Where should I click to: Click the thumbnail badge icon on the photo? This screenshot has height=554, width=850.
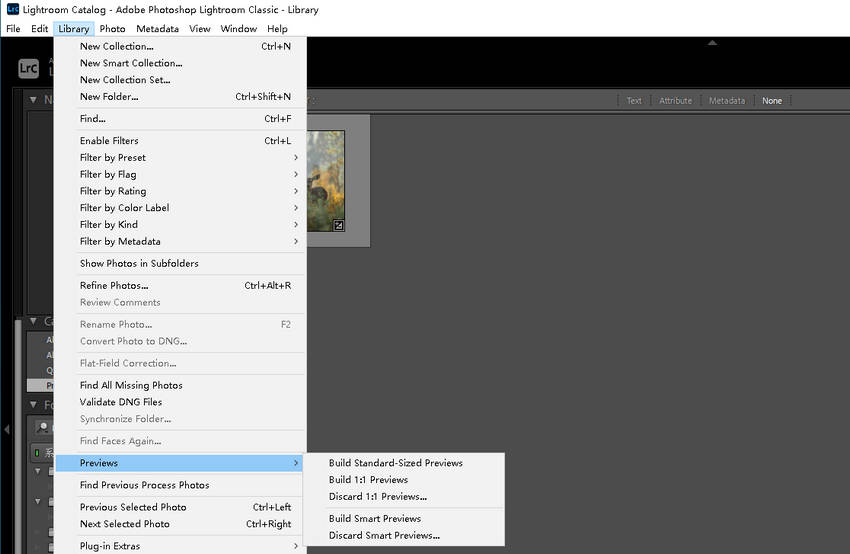point(339,226)
